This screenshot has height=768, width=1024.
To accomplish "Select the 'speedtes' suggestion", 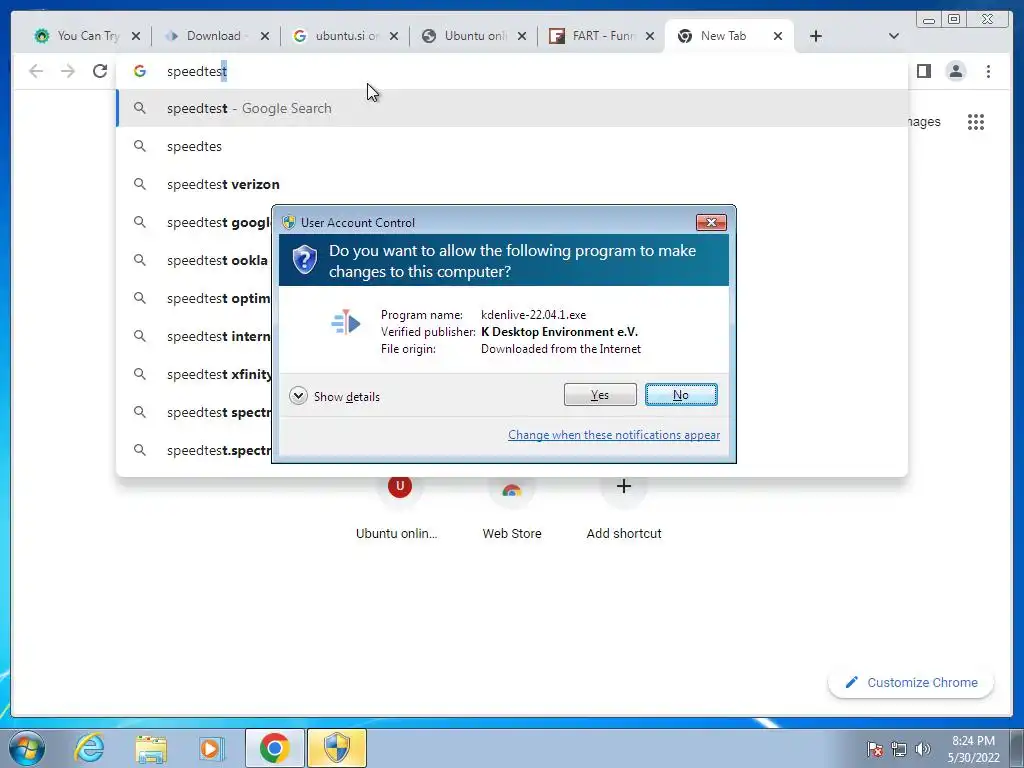I will [512, 146].
